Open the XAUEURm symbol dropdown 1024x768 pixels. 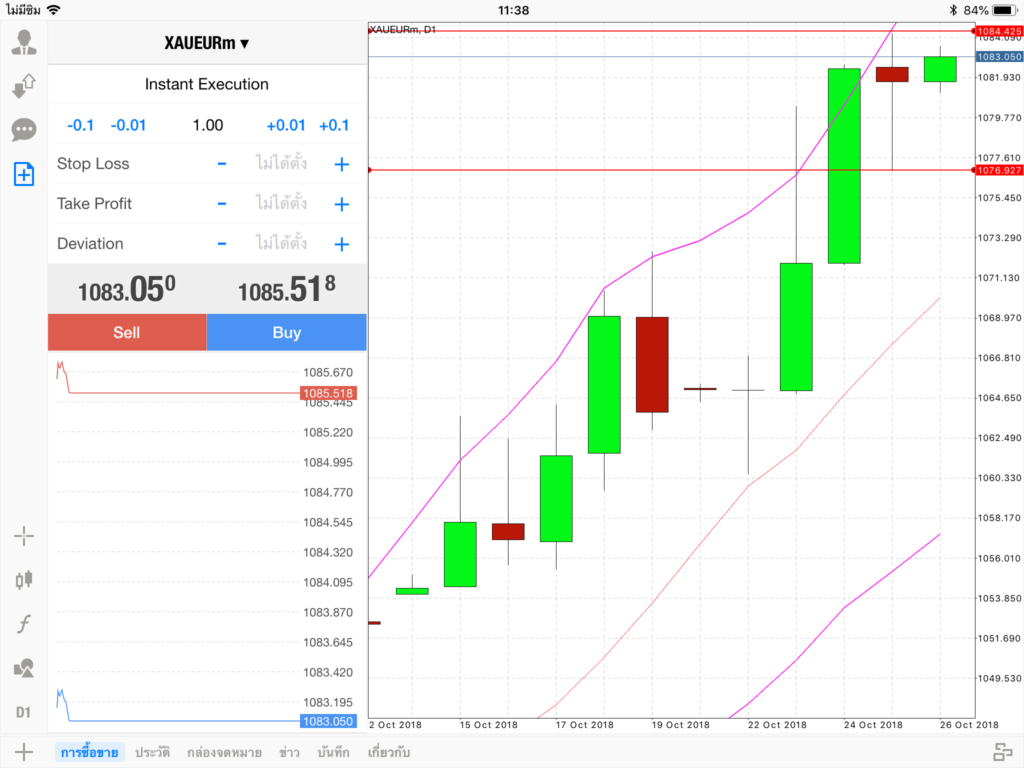point(207,43)
